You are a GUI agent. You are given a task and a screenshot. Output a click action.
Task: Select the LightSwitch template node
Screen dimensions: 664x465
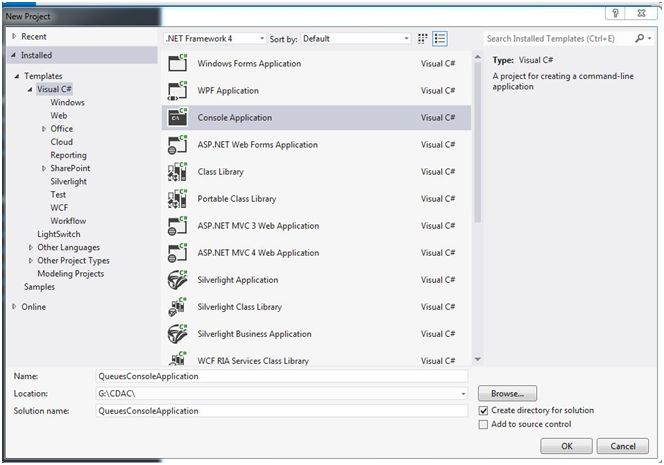58,234
